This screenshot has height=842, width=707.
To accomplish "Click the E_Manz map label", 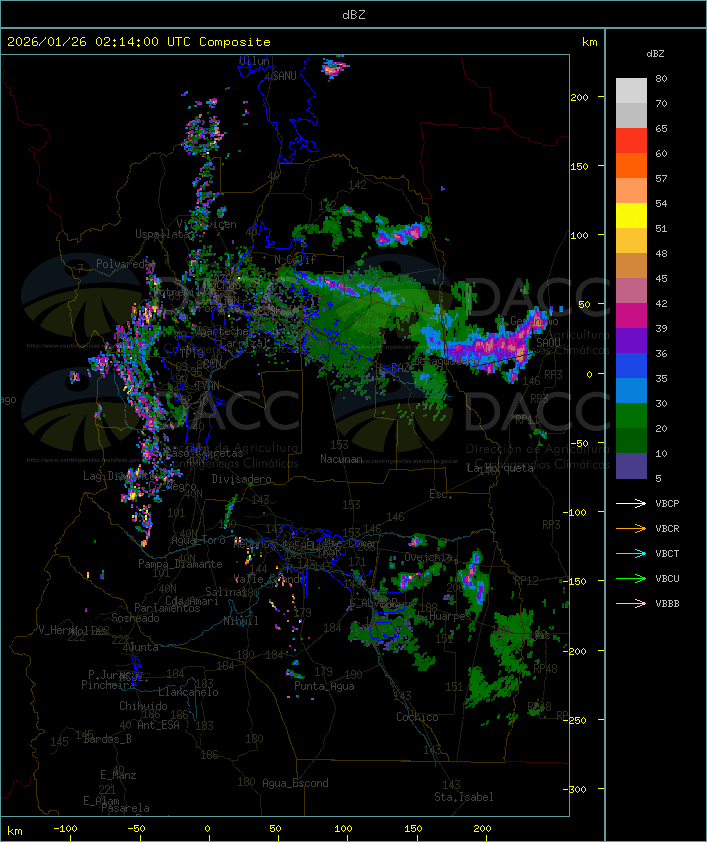I will 118,775.
